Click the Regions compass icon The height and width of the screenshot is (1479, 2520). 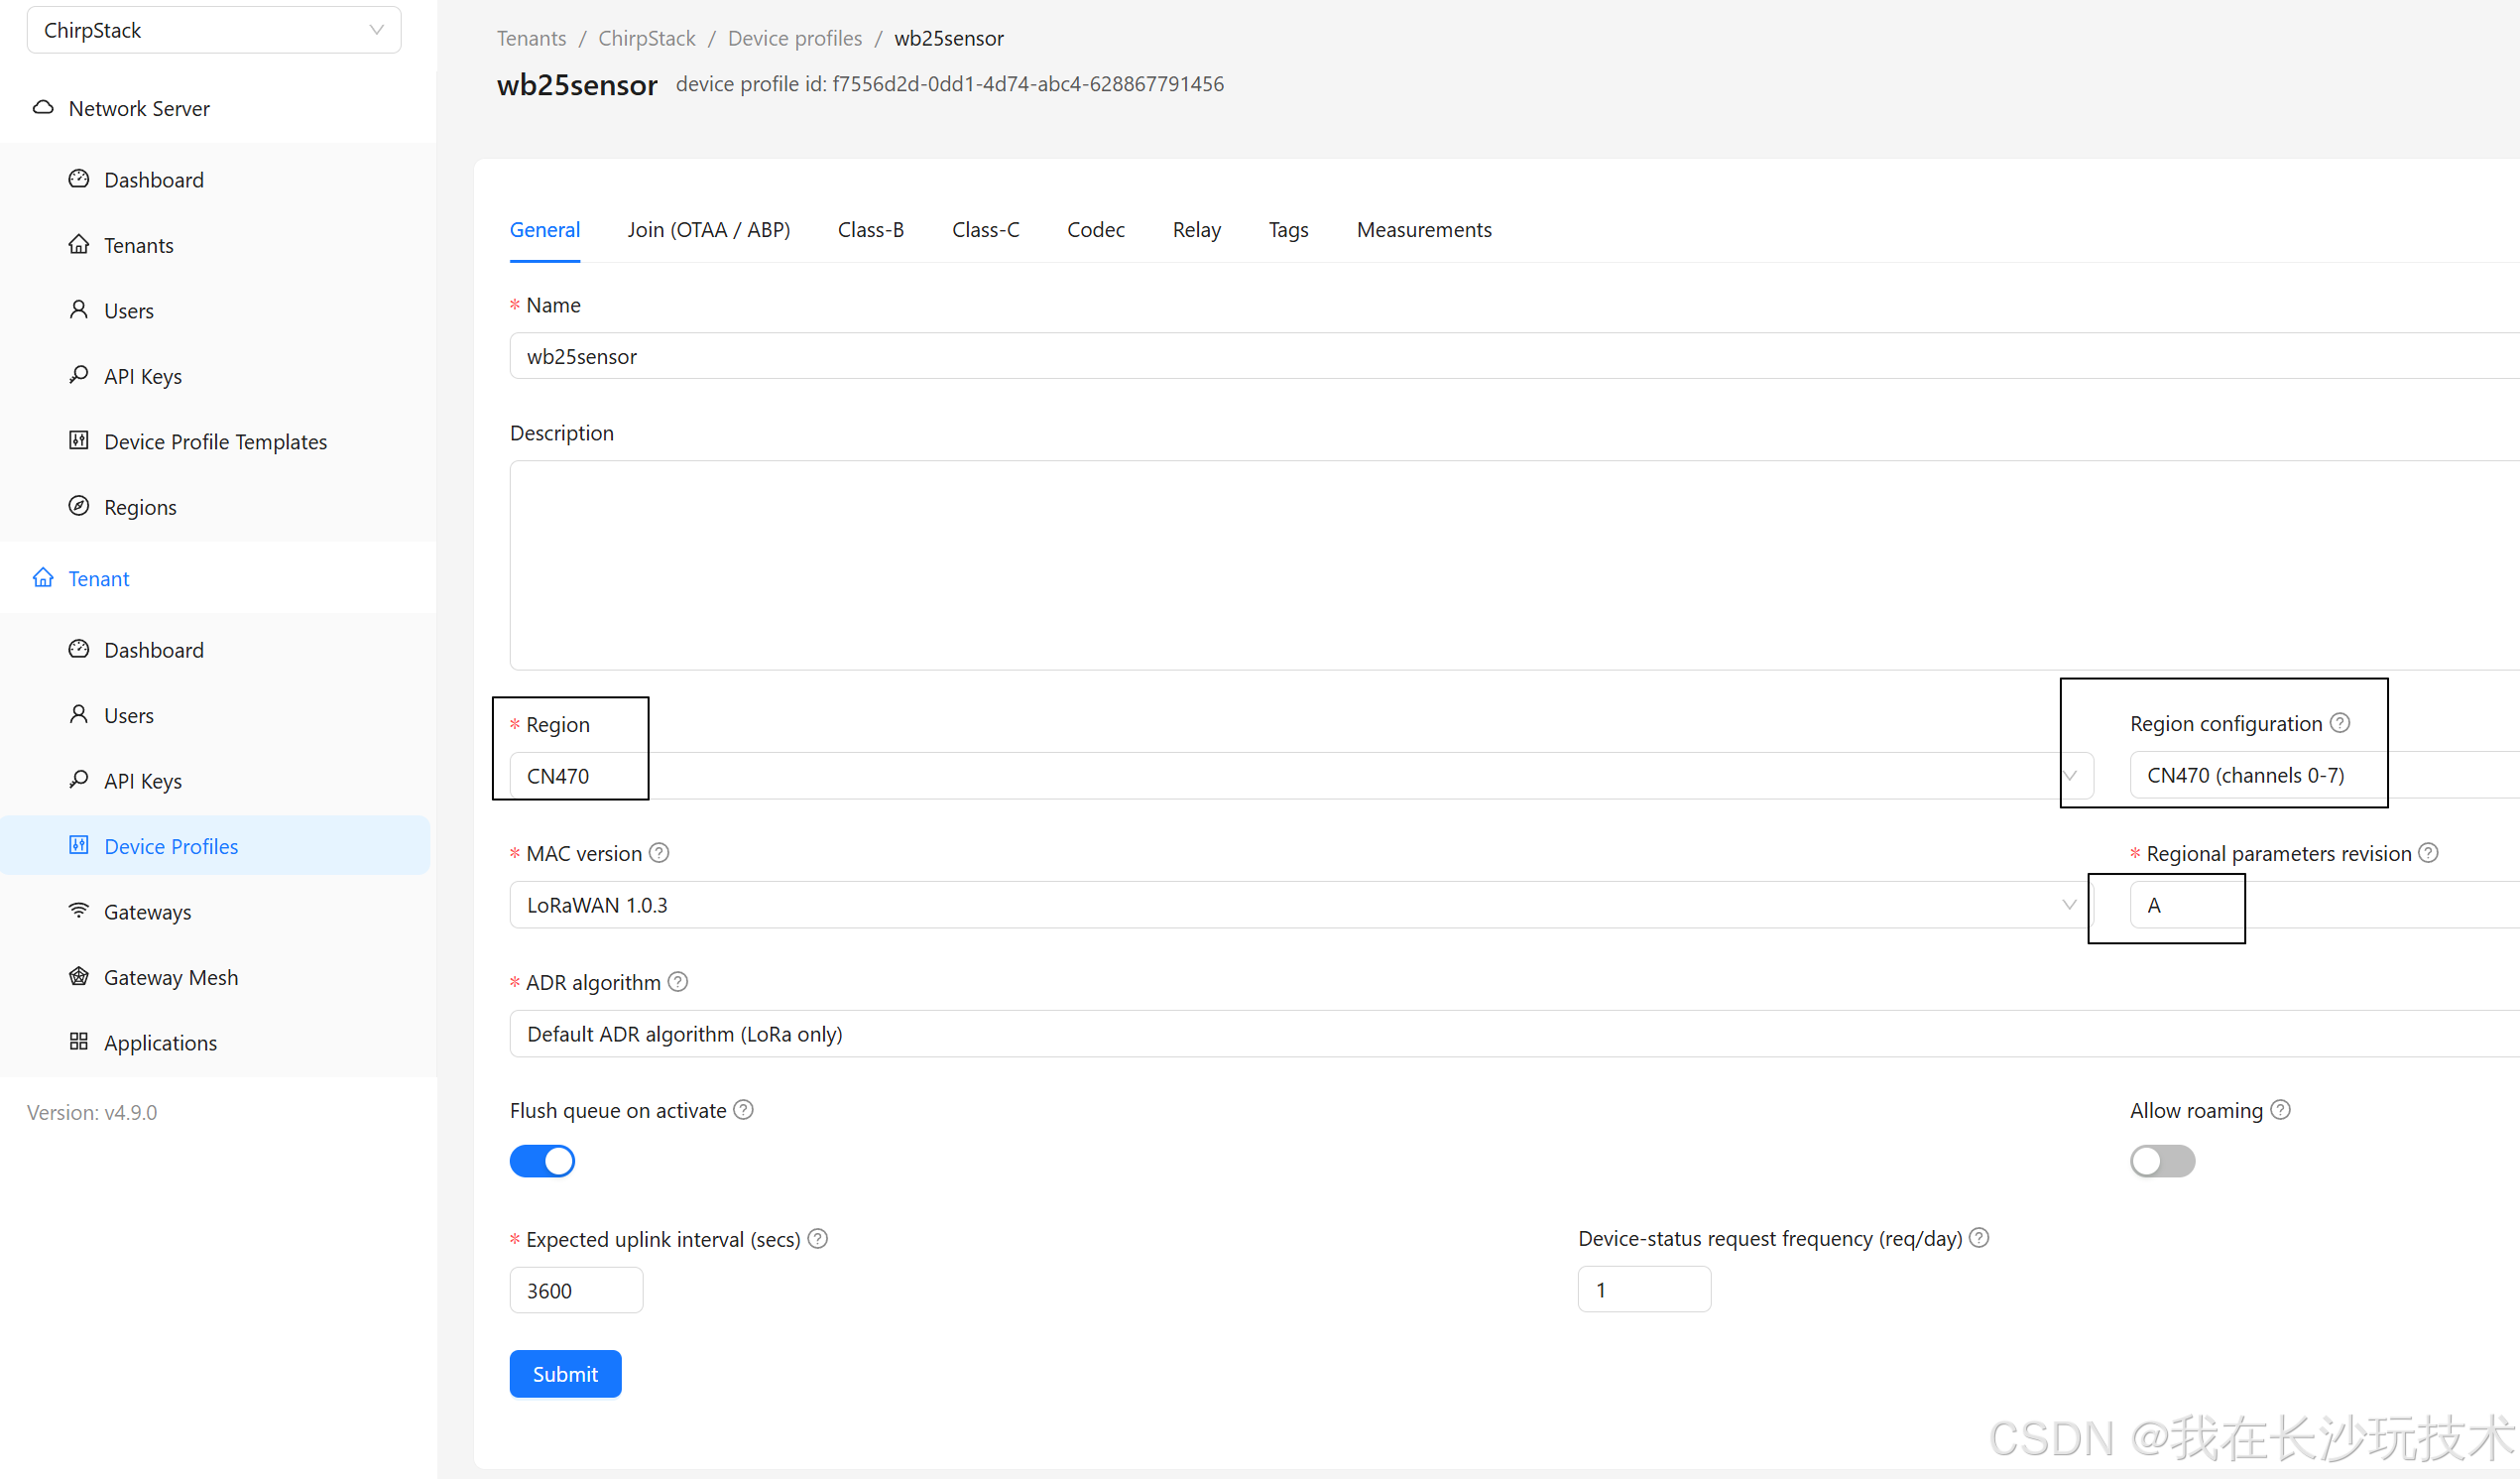coord(78,506)
